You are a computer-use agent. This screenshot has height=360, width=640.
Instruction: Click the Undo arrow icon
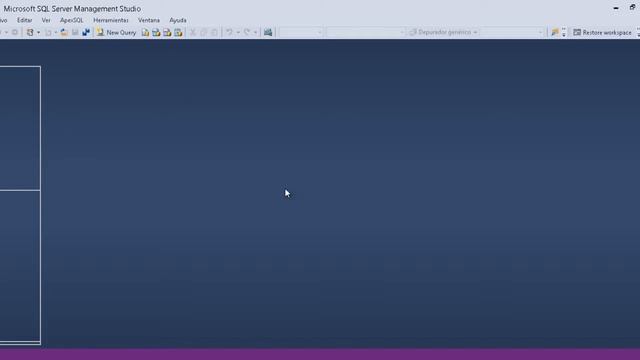click(229, 32)
